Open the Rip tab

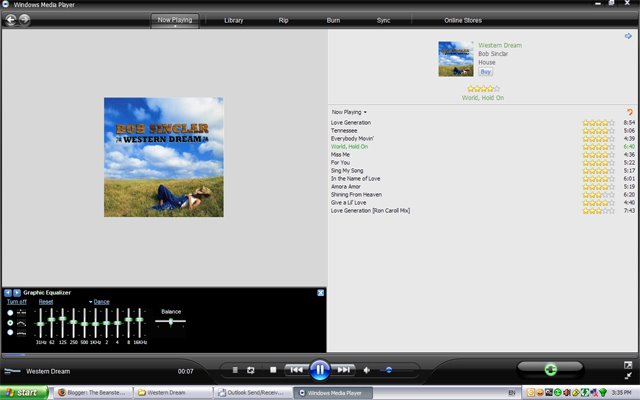(283, 20)
